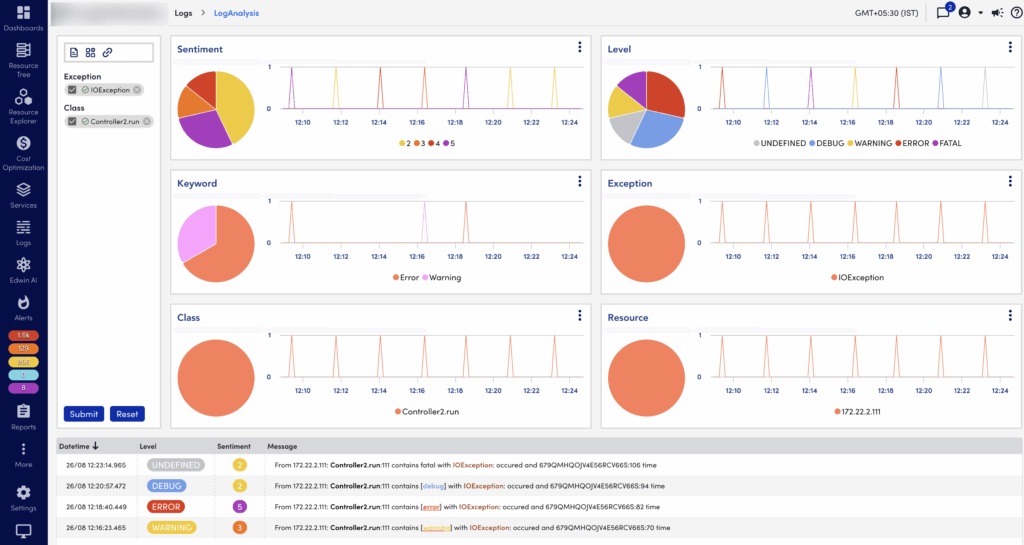
Task: Open Dashboards in the sidebar
Action: (x=23, y=17)
